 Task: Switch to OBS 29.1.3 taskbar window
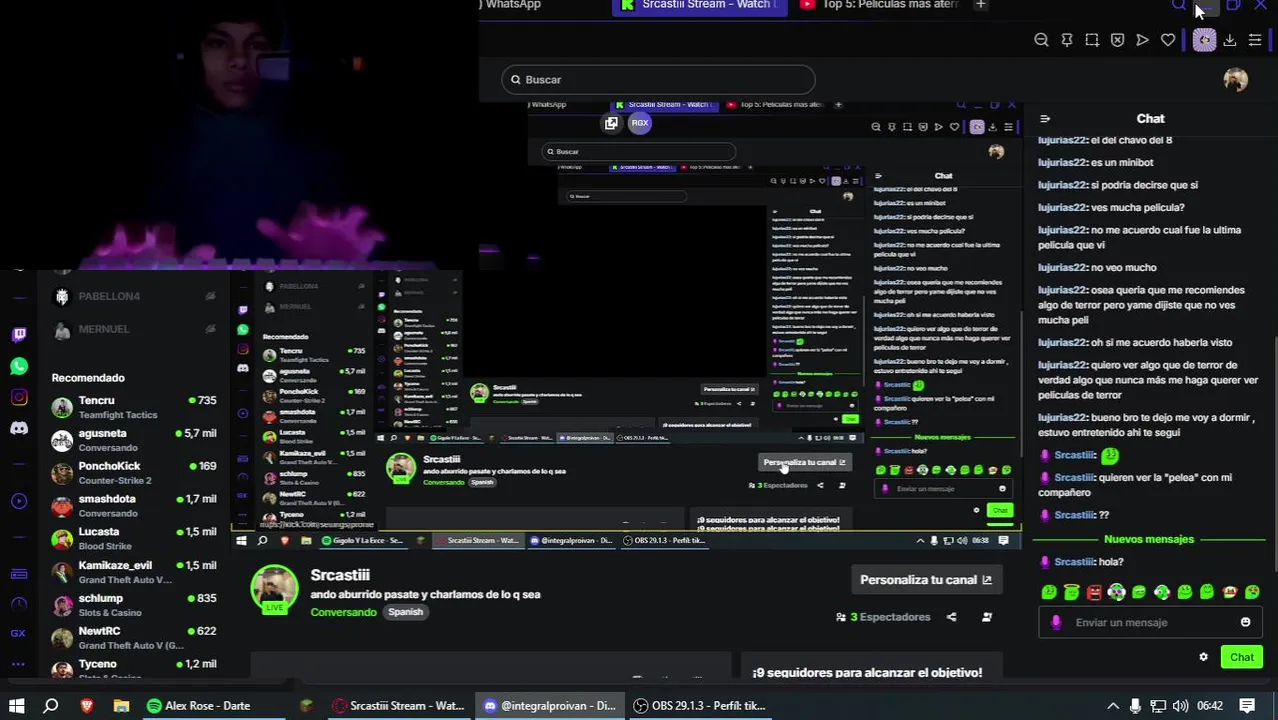coord(700,706)
